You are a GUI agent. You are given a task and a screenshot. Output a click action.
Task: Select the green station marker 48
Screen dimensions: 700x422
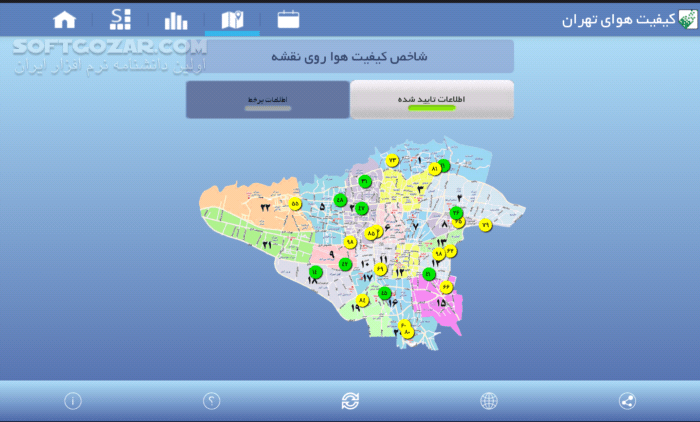coord(340,200)
